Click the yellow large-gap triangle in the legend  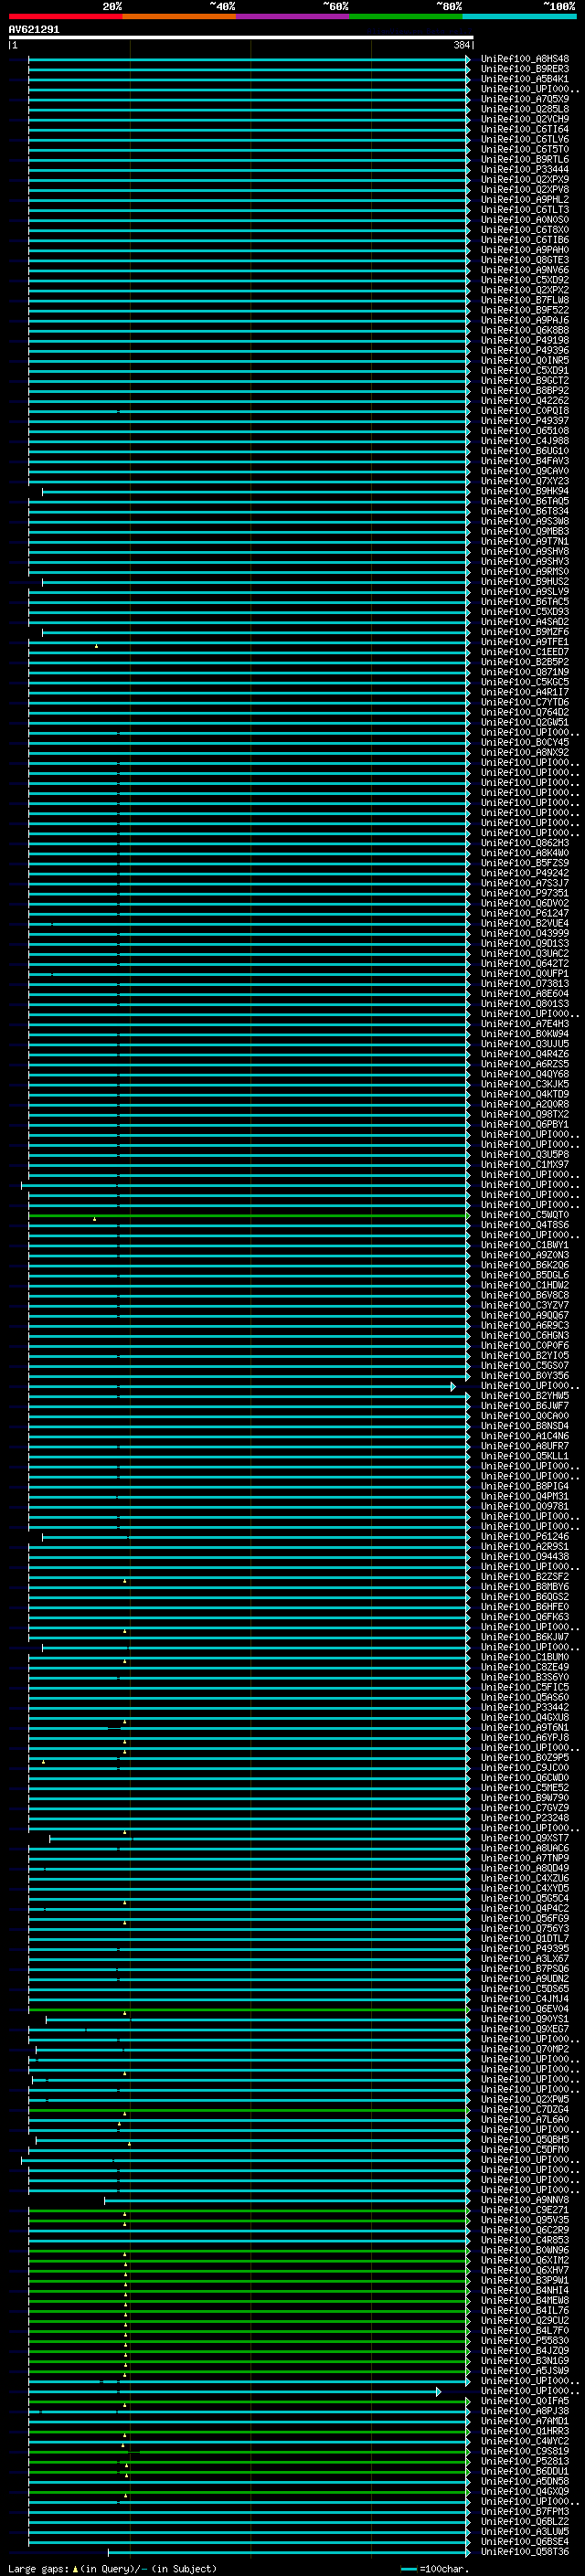pyautogui.click(x=75, y=2569)
